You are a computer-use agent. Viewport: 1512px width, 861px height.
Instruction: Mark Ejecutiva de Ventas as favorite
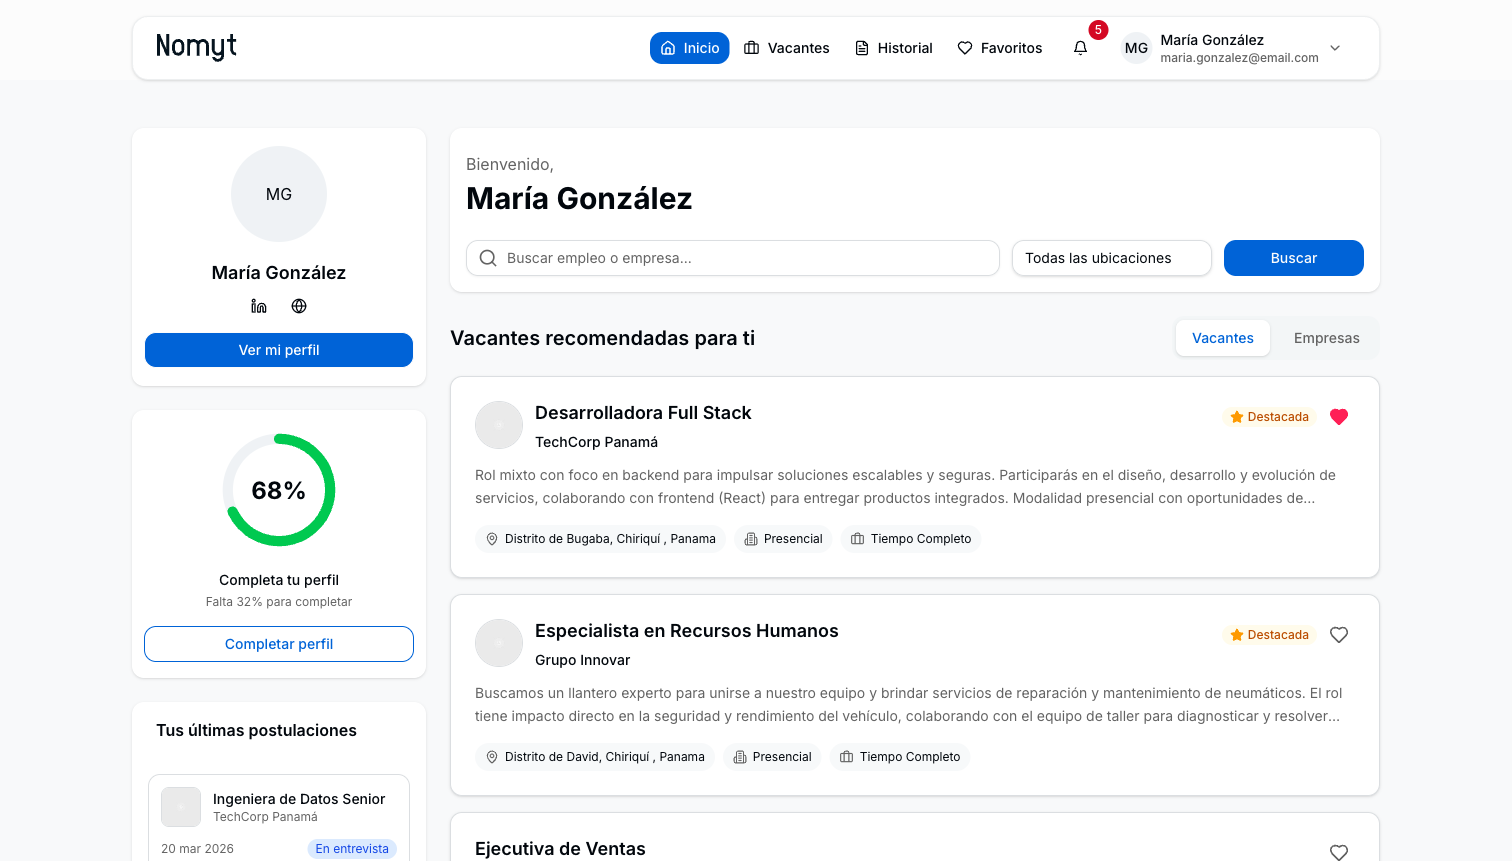click(x=1339, y=852)
